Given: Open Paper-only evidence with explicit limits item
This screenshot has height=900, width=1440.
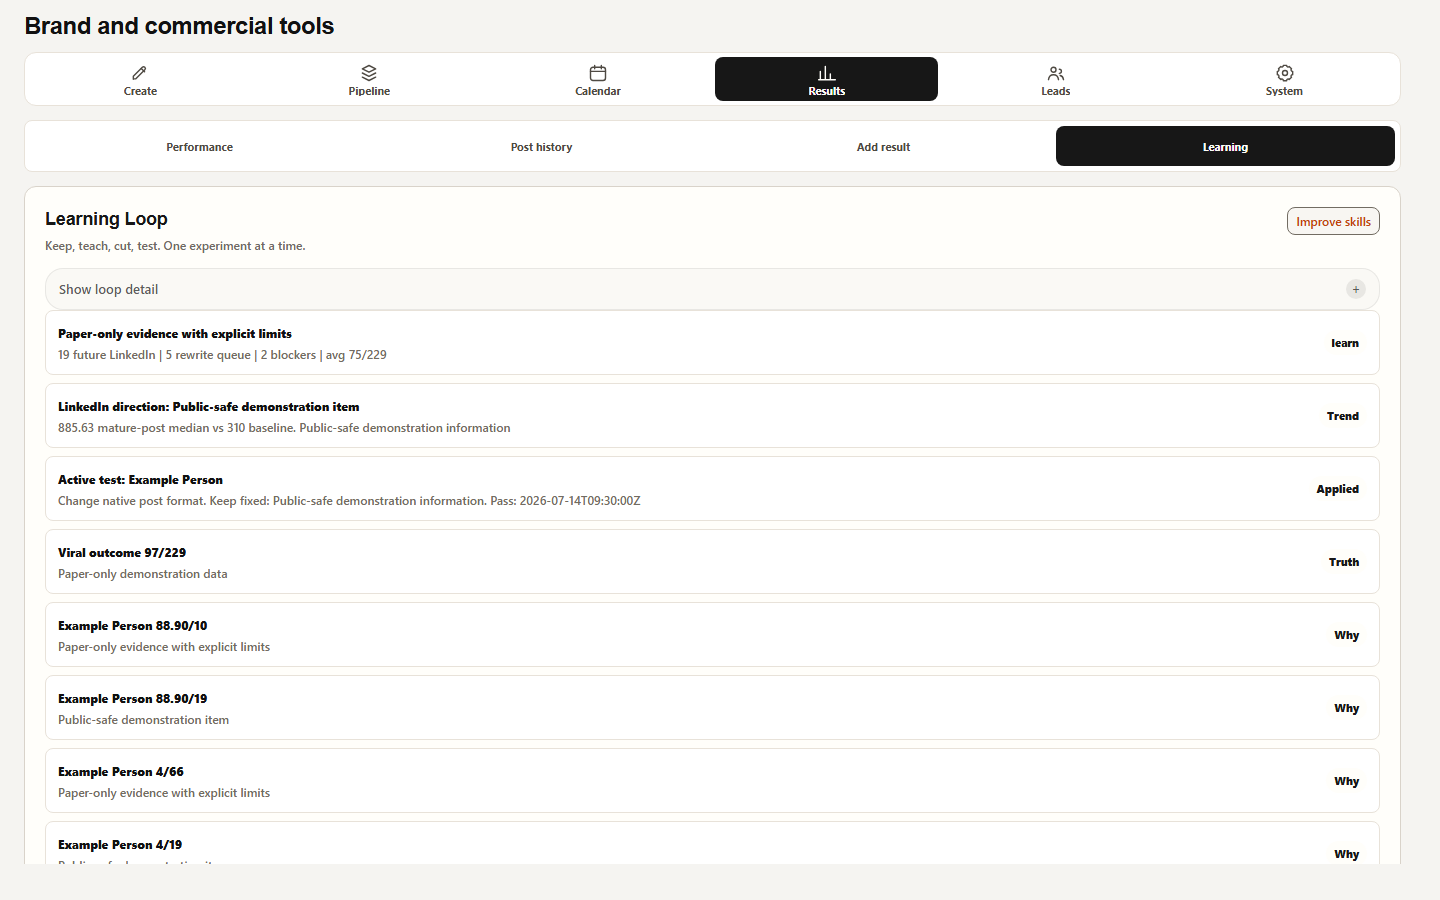Looking at the screenshot, I should 712,343.
